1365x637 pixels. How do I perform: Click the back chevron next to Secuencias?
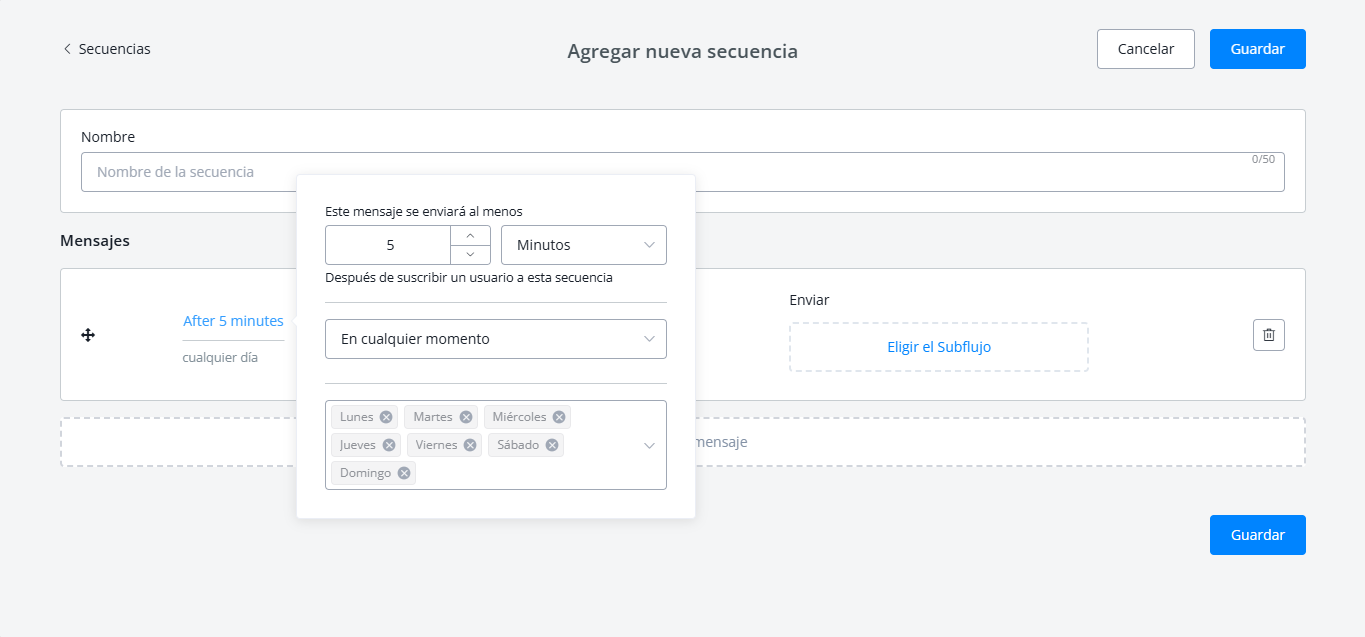[66, 48]
